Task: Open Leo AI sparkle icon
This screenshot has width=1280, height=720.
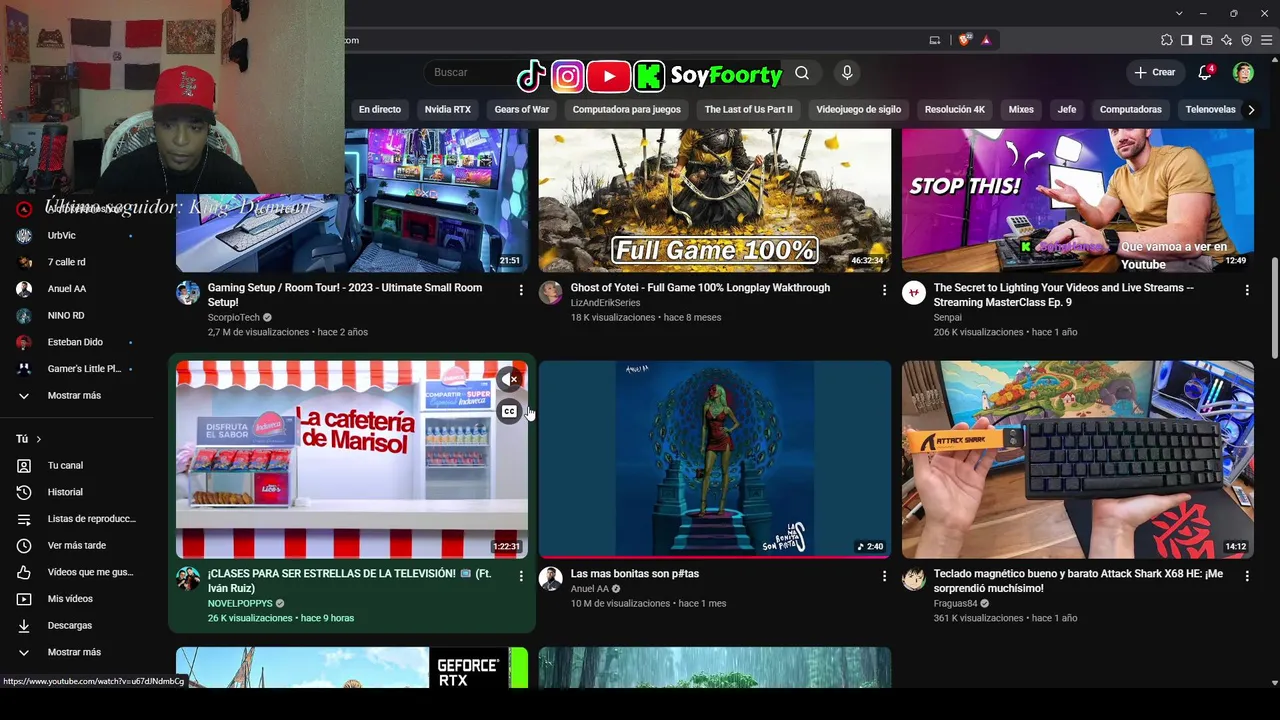Action: [x=1227, y=40]
